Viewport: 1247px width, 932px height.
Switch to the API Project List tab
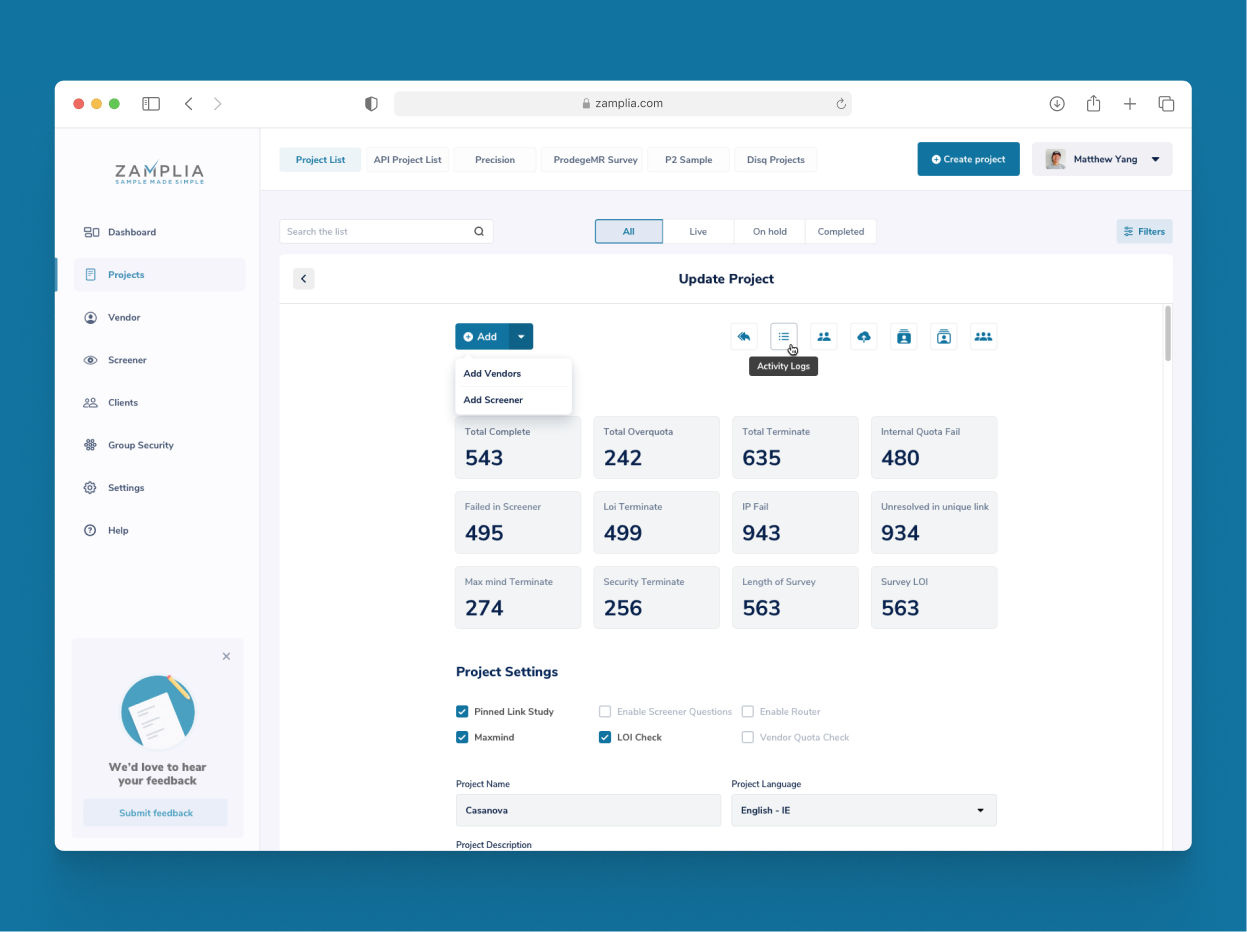(x=407, y=160)
